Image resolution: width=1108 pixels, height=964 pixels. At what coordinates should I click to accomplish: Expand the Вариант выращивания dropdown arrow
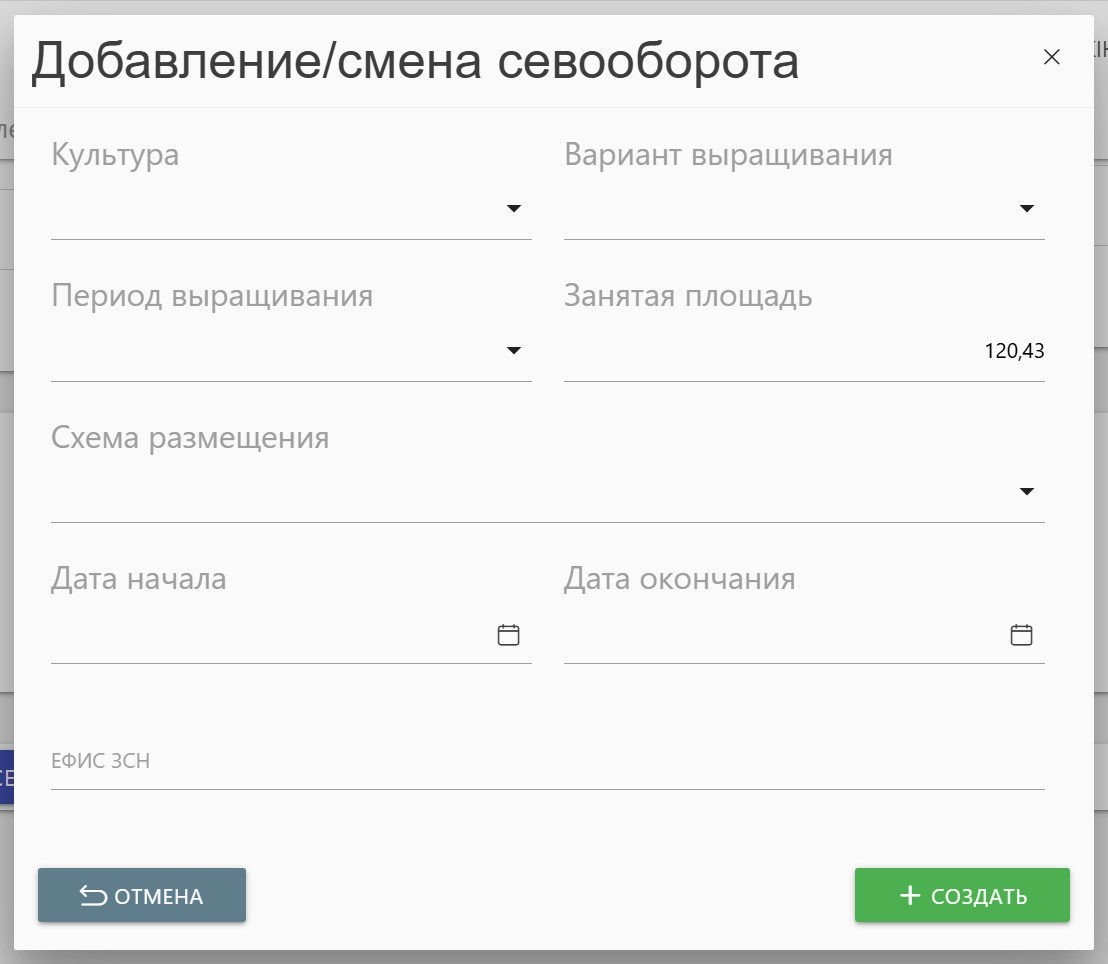(x=1026, y=209)
